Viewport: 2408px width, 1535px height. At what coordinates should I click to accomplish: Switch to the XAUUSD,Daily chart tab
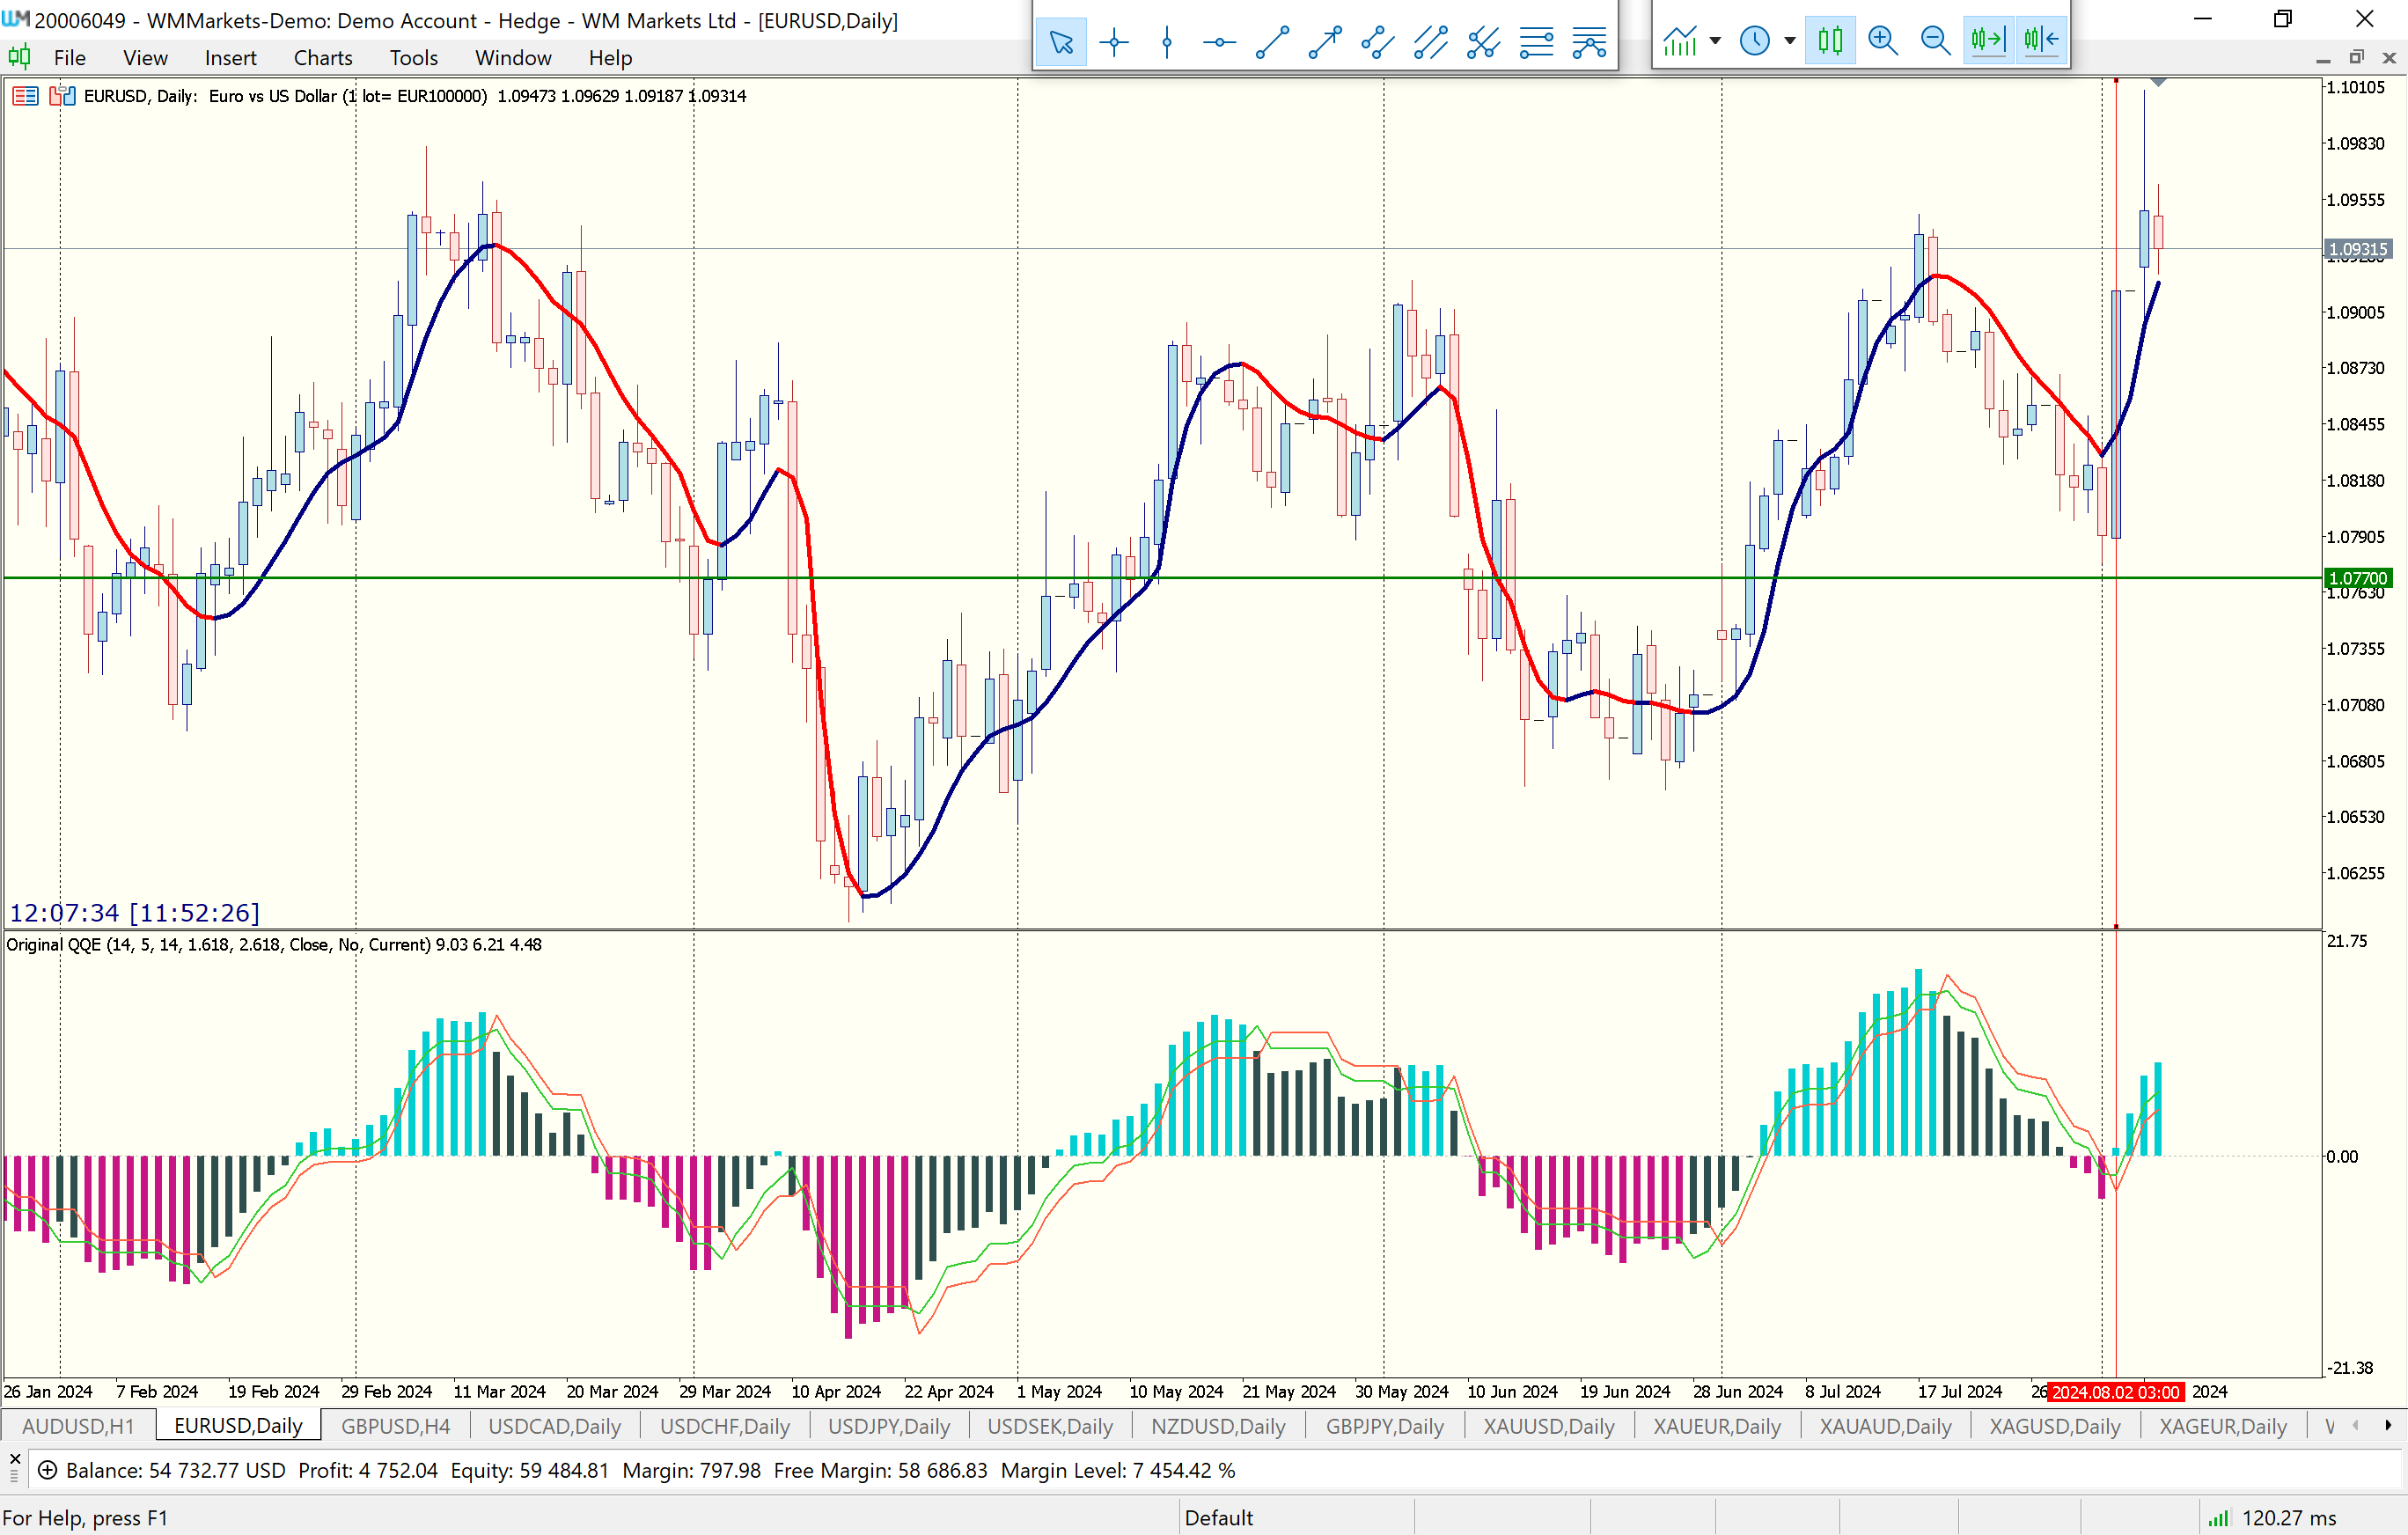[x=1548, y=1426]
